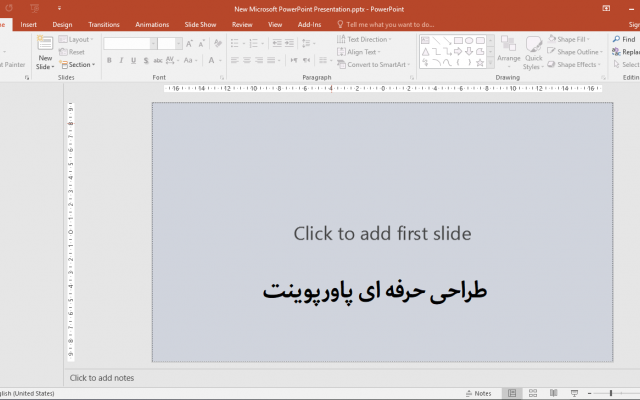This screenshot has height=400, width=640.
Task: Open the Design ribbon tab
Action: [x=62, y=24]
